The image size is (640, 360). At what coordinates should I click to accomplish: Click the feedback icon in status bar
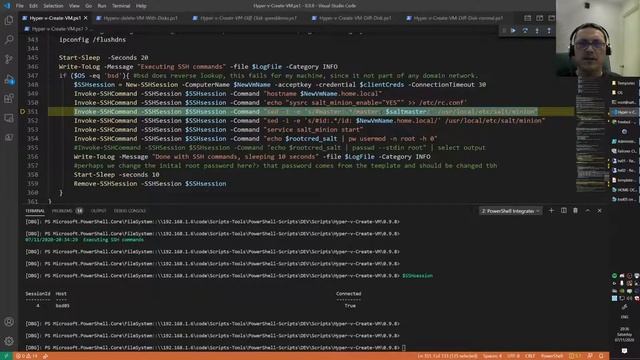[x=590, y=356]
